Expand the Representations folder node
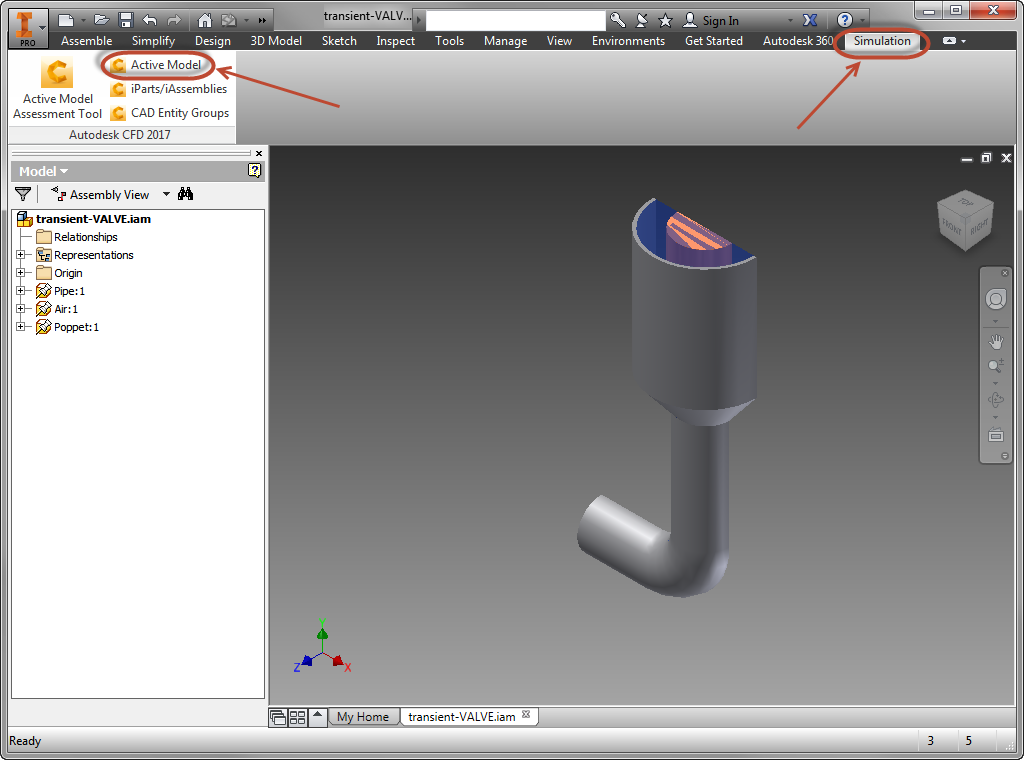Viewport: 1024px width, 760px height. [x=20, y=255]
